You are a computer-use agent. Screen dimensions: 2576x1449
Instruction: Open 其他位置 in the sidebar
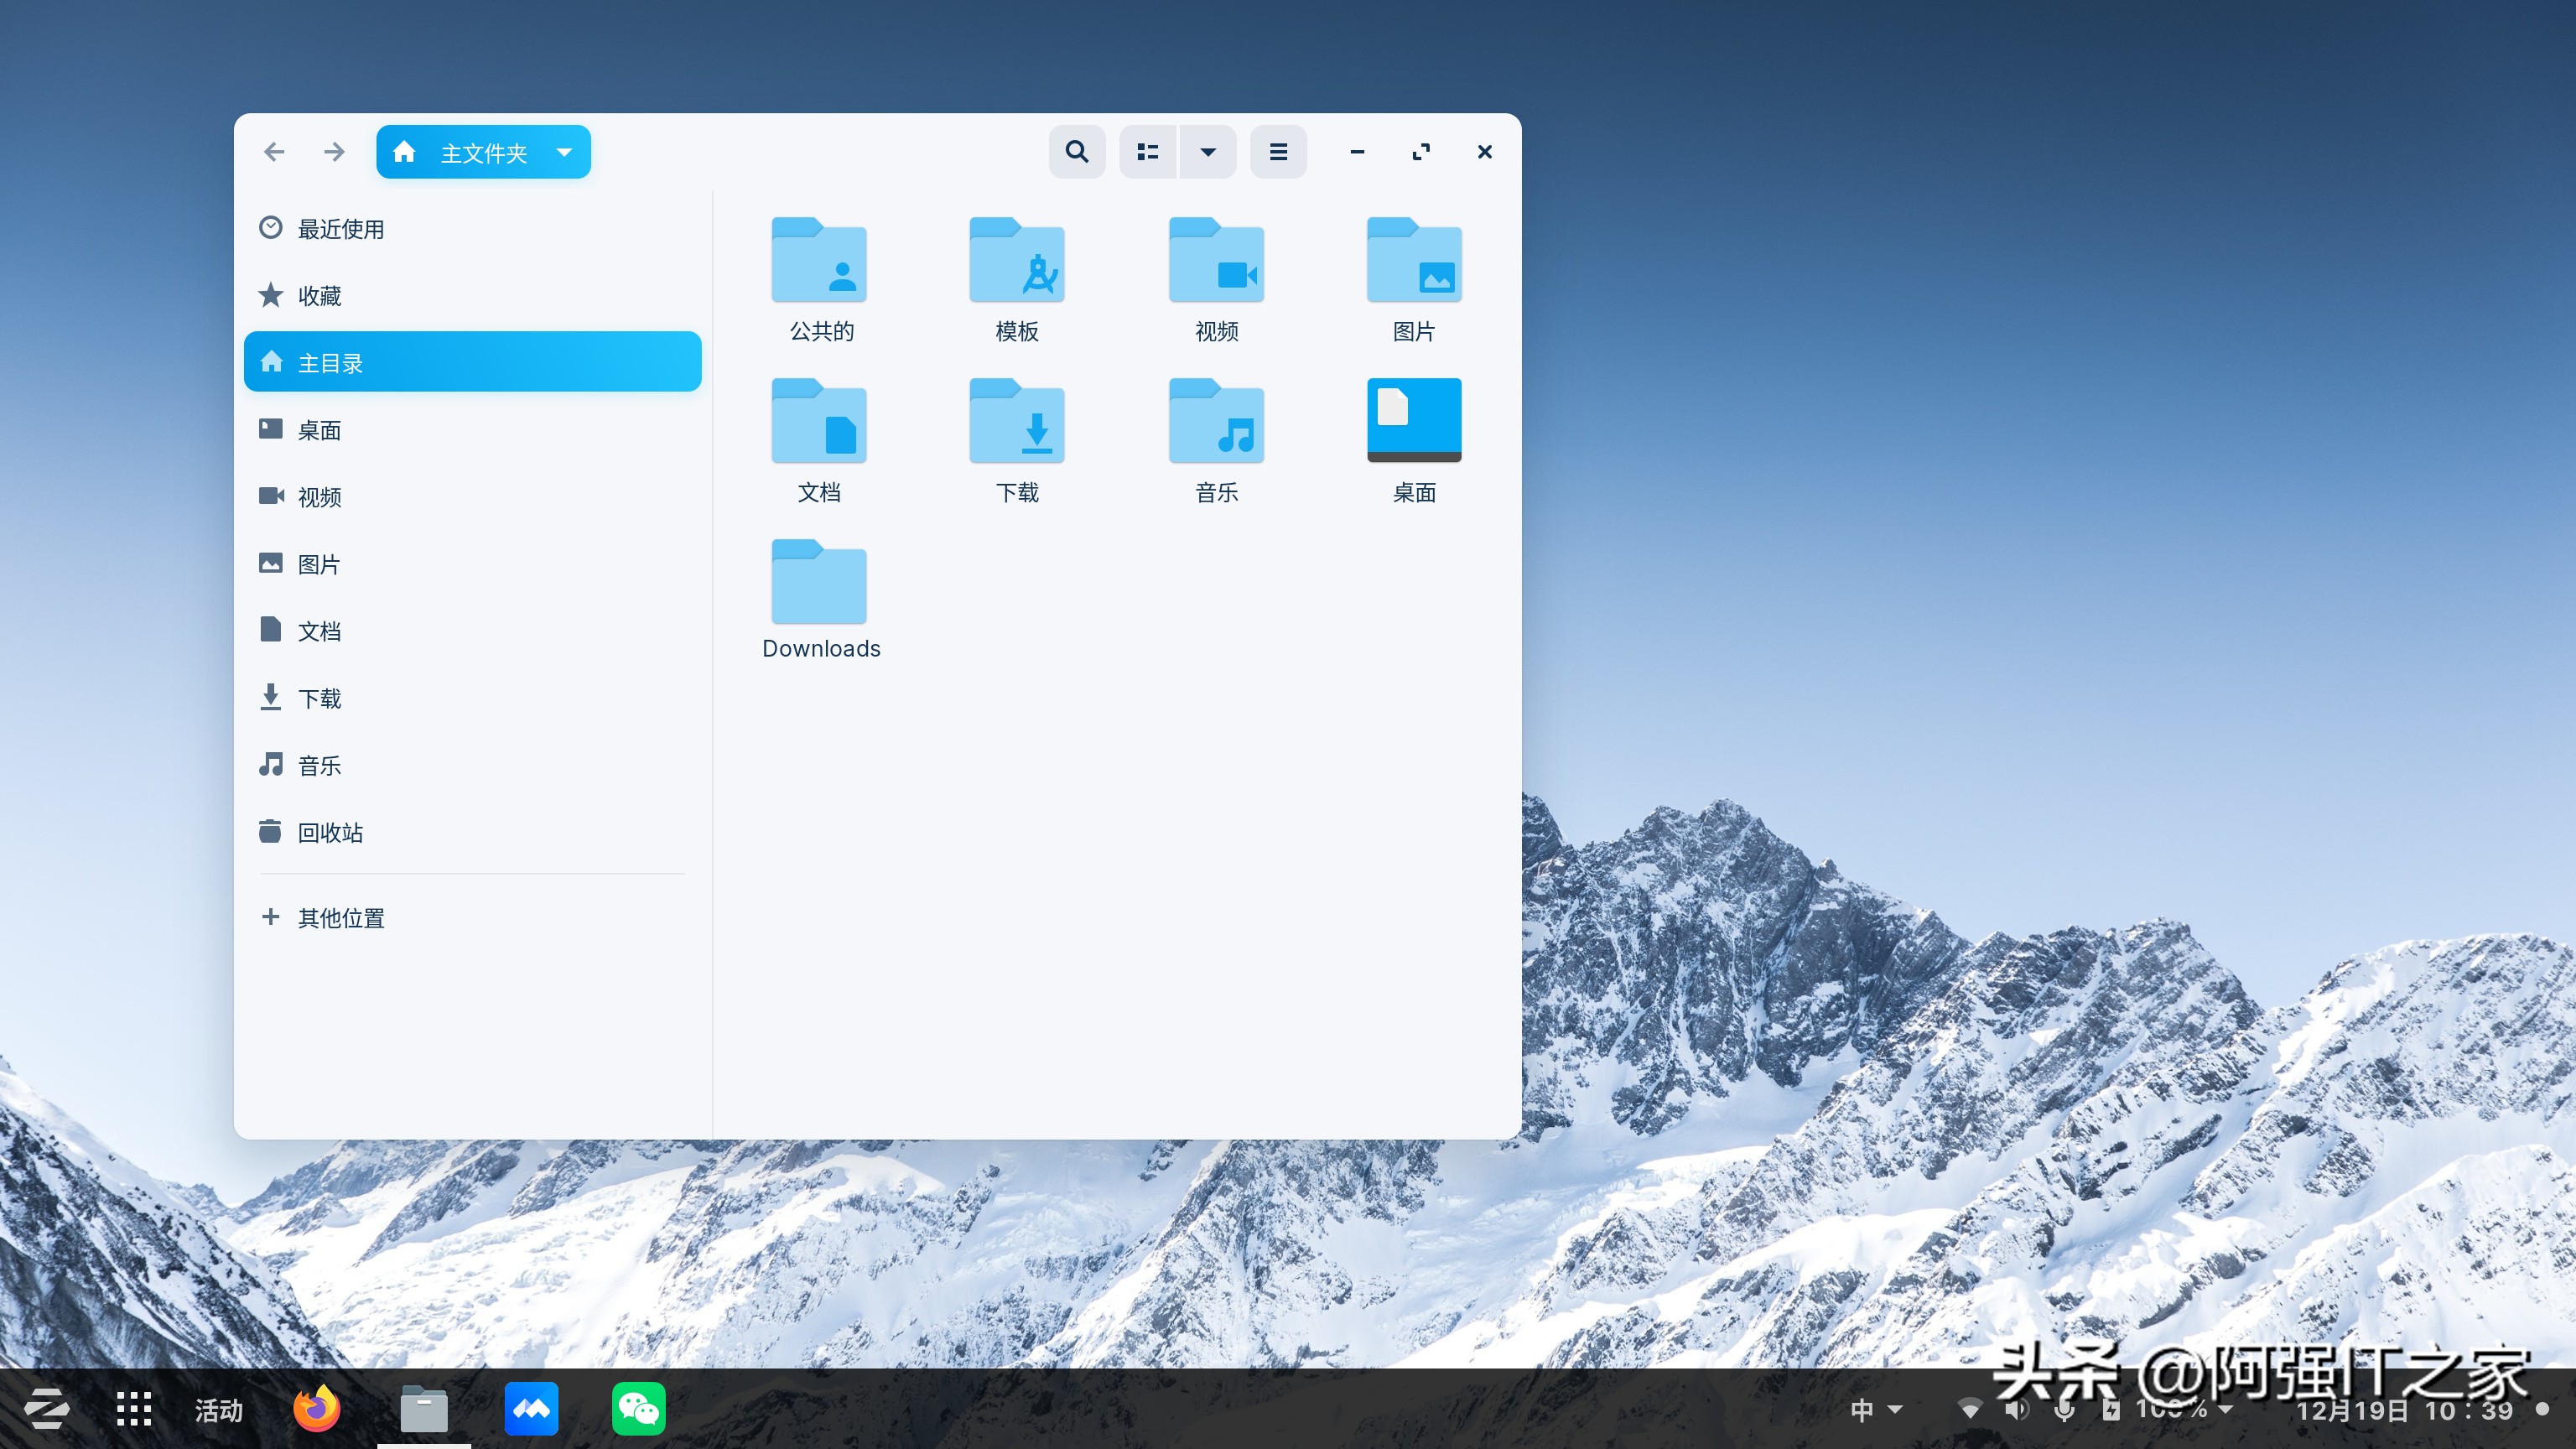(x=340, y=917)
